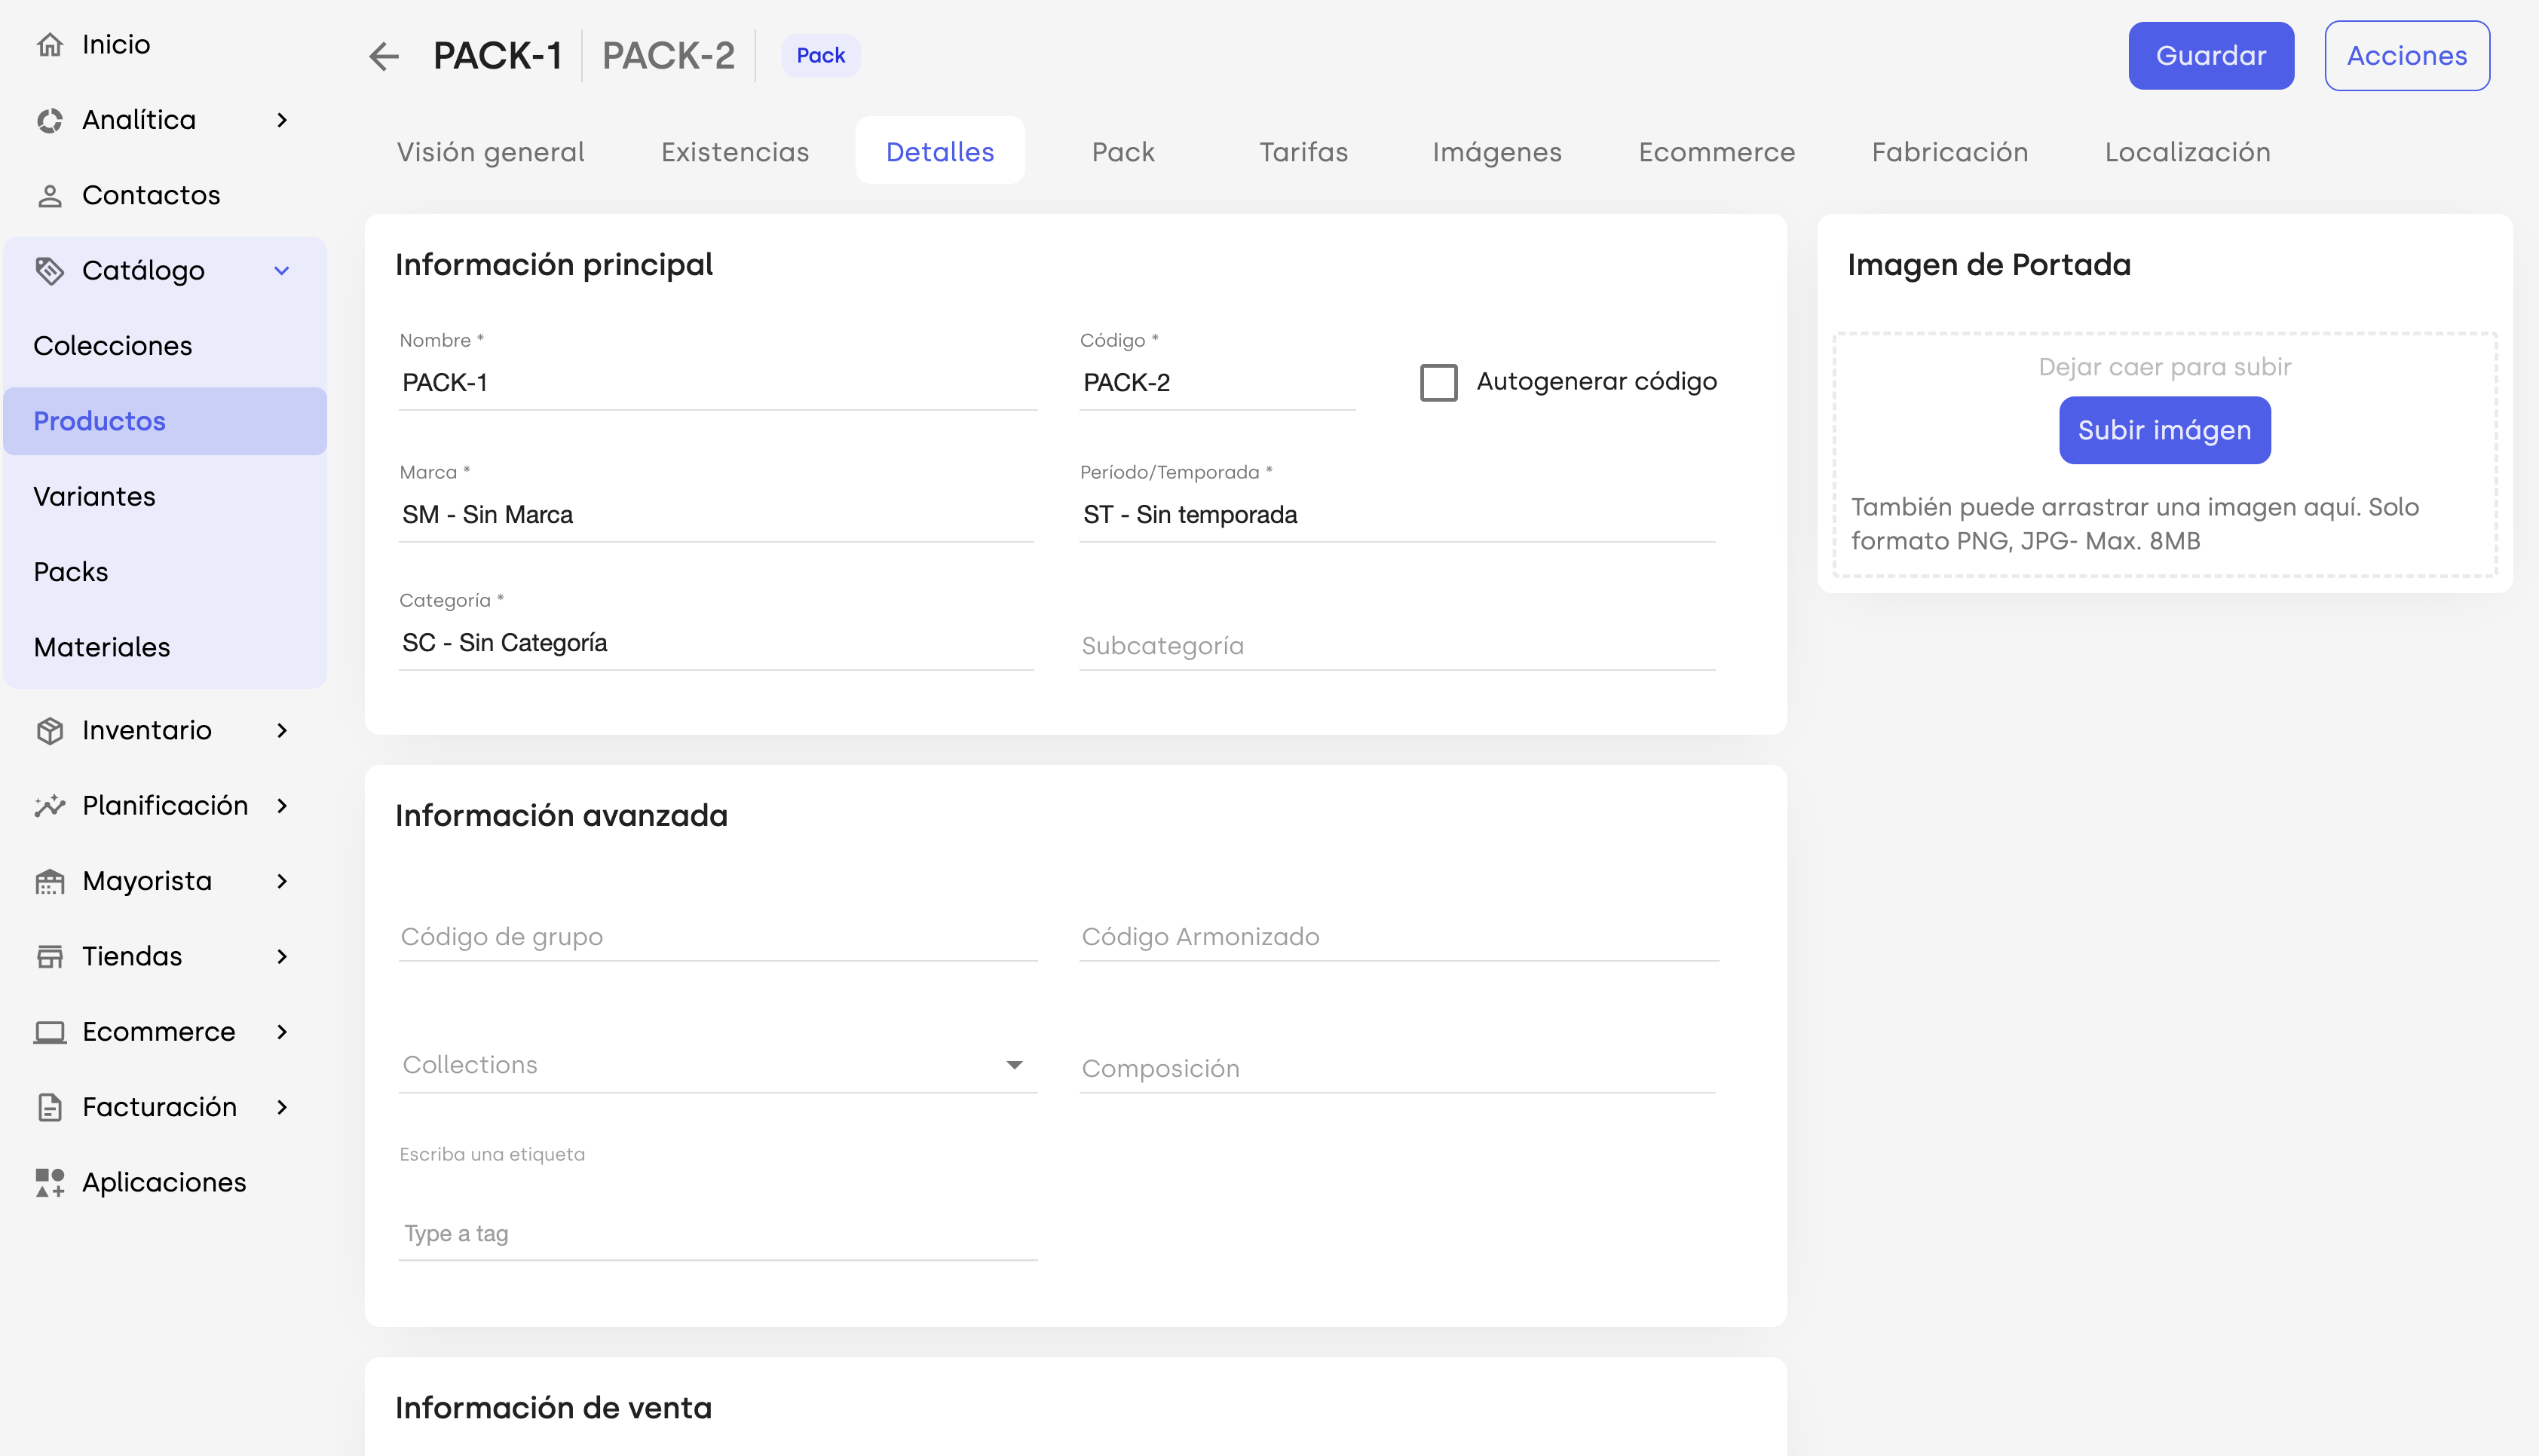Switch to the Visión general tab
2539x1456 pixels.
coord(490,151)
